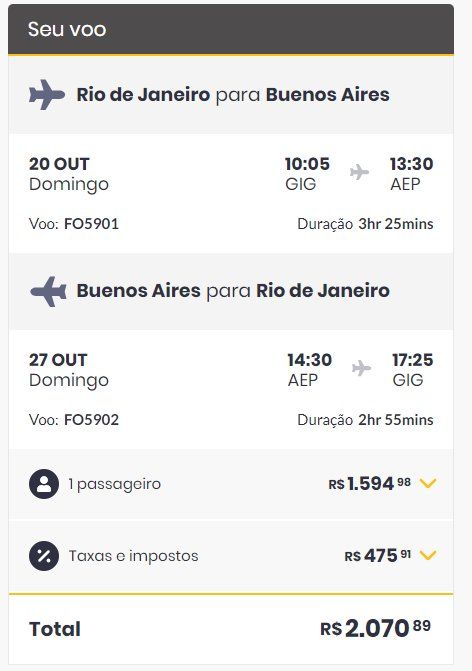472x671 pixels.
Task: Click small plane between 14:30 and 17:25
Action: [361, 368]
